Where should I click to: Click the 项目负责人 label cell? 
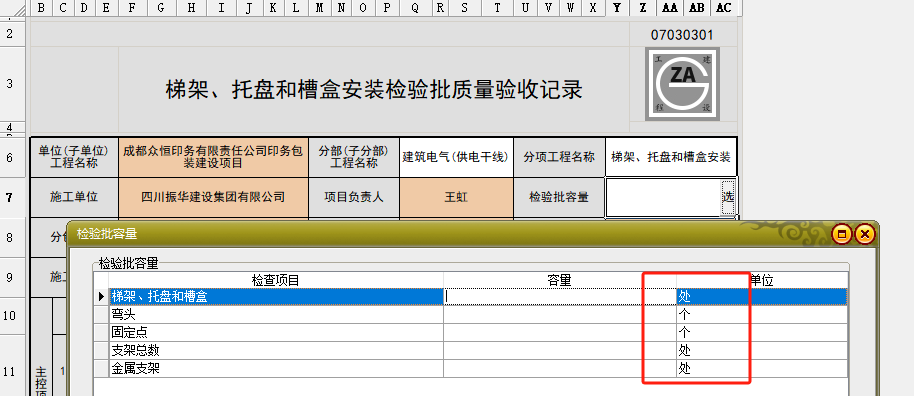[354, 197]
